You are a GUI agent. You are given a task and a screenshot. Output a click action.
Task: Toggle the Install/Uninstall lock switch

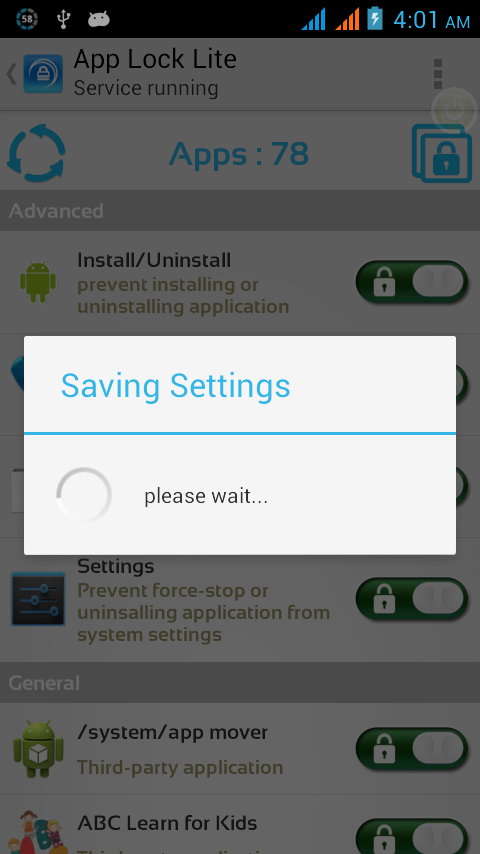tap(412, 282)
